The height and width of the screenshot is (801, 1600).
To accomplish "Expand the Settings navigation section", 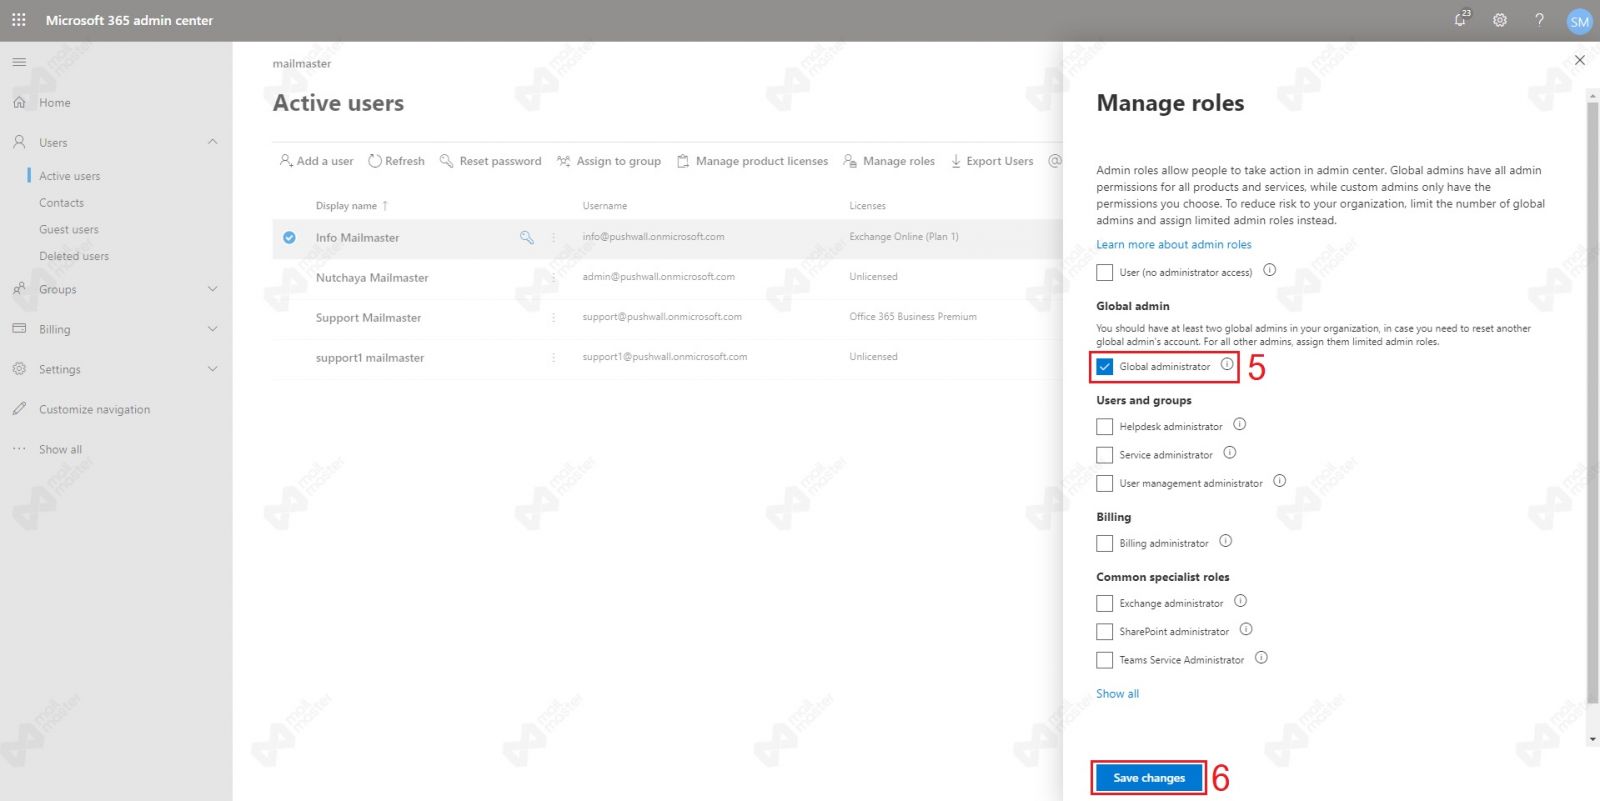I will [x=212, y=369].
